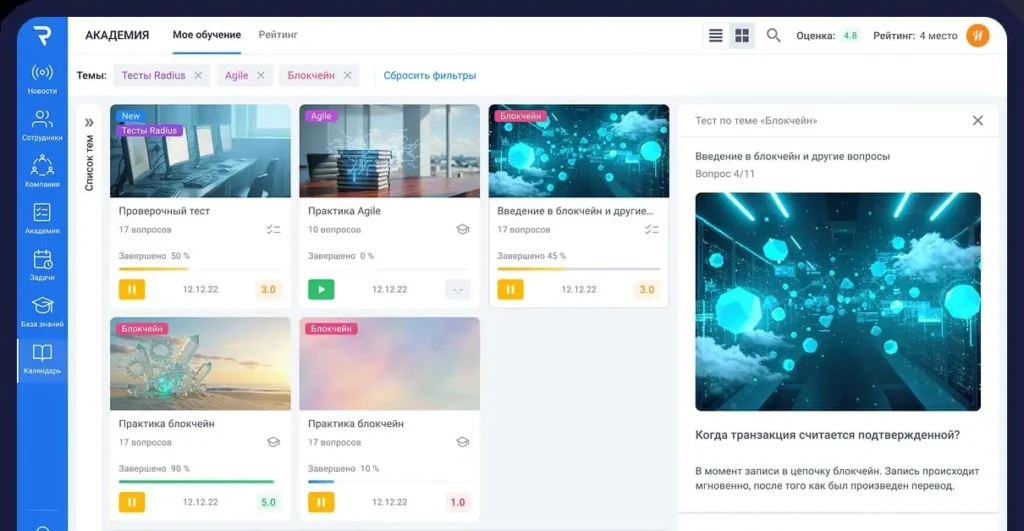Switch to grid view layout
The height and width of the screenshot is (531, 1024).
[x=742, y=36]
